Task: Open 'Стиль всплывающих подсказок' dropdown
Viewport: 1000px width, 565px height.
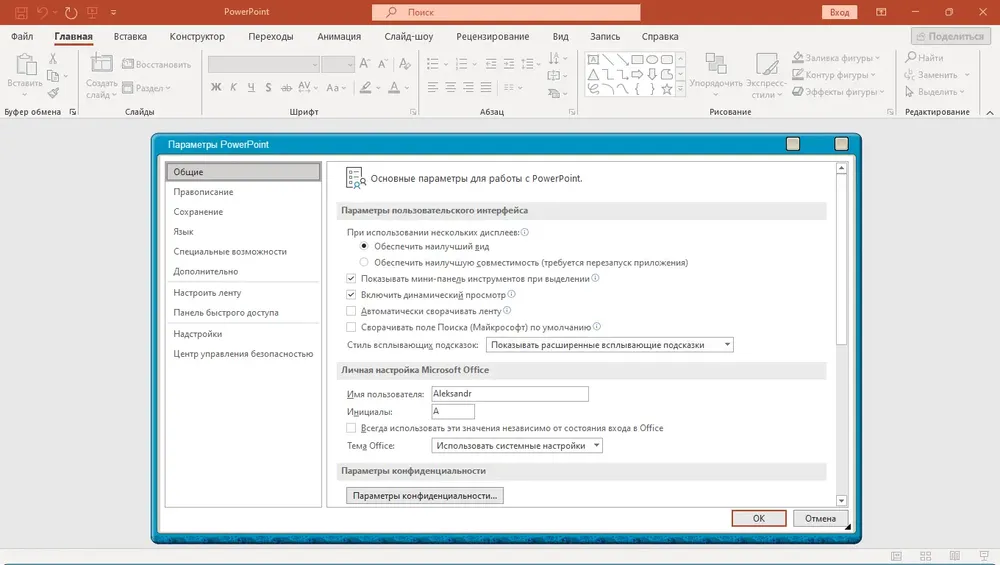Action: click(610, 345)
